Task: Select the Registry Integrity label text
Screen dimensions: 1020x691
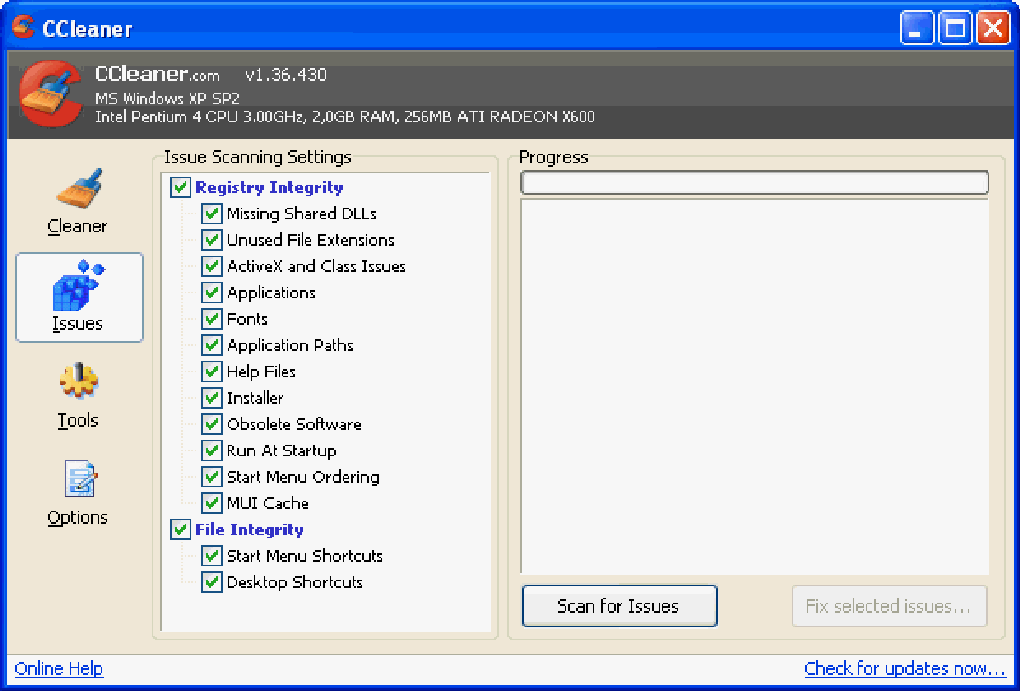Action: tap(269, 187)
